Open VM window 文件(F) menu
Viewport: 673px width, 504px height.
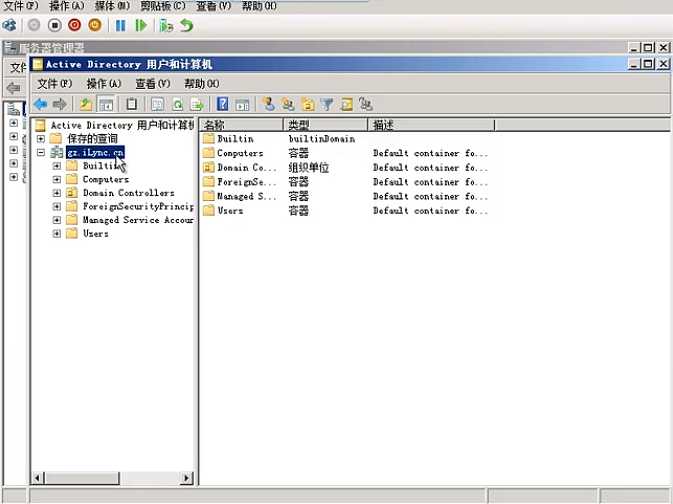tap(21, 6)
